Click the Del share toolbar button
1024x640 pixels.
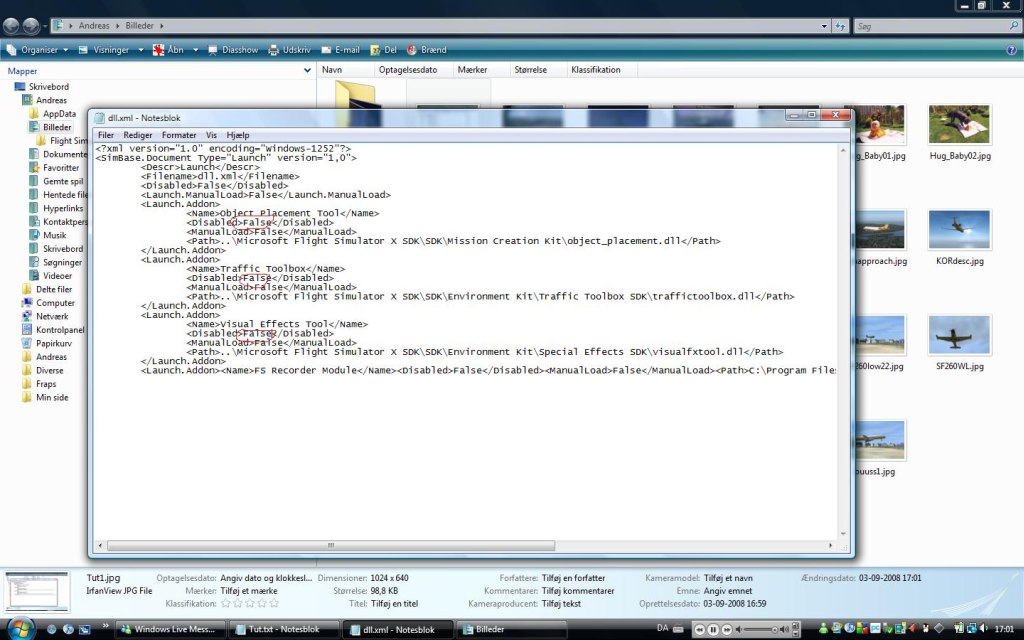click(384, 50)
